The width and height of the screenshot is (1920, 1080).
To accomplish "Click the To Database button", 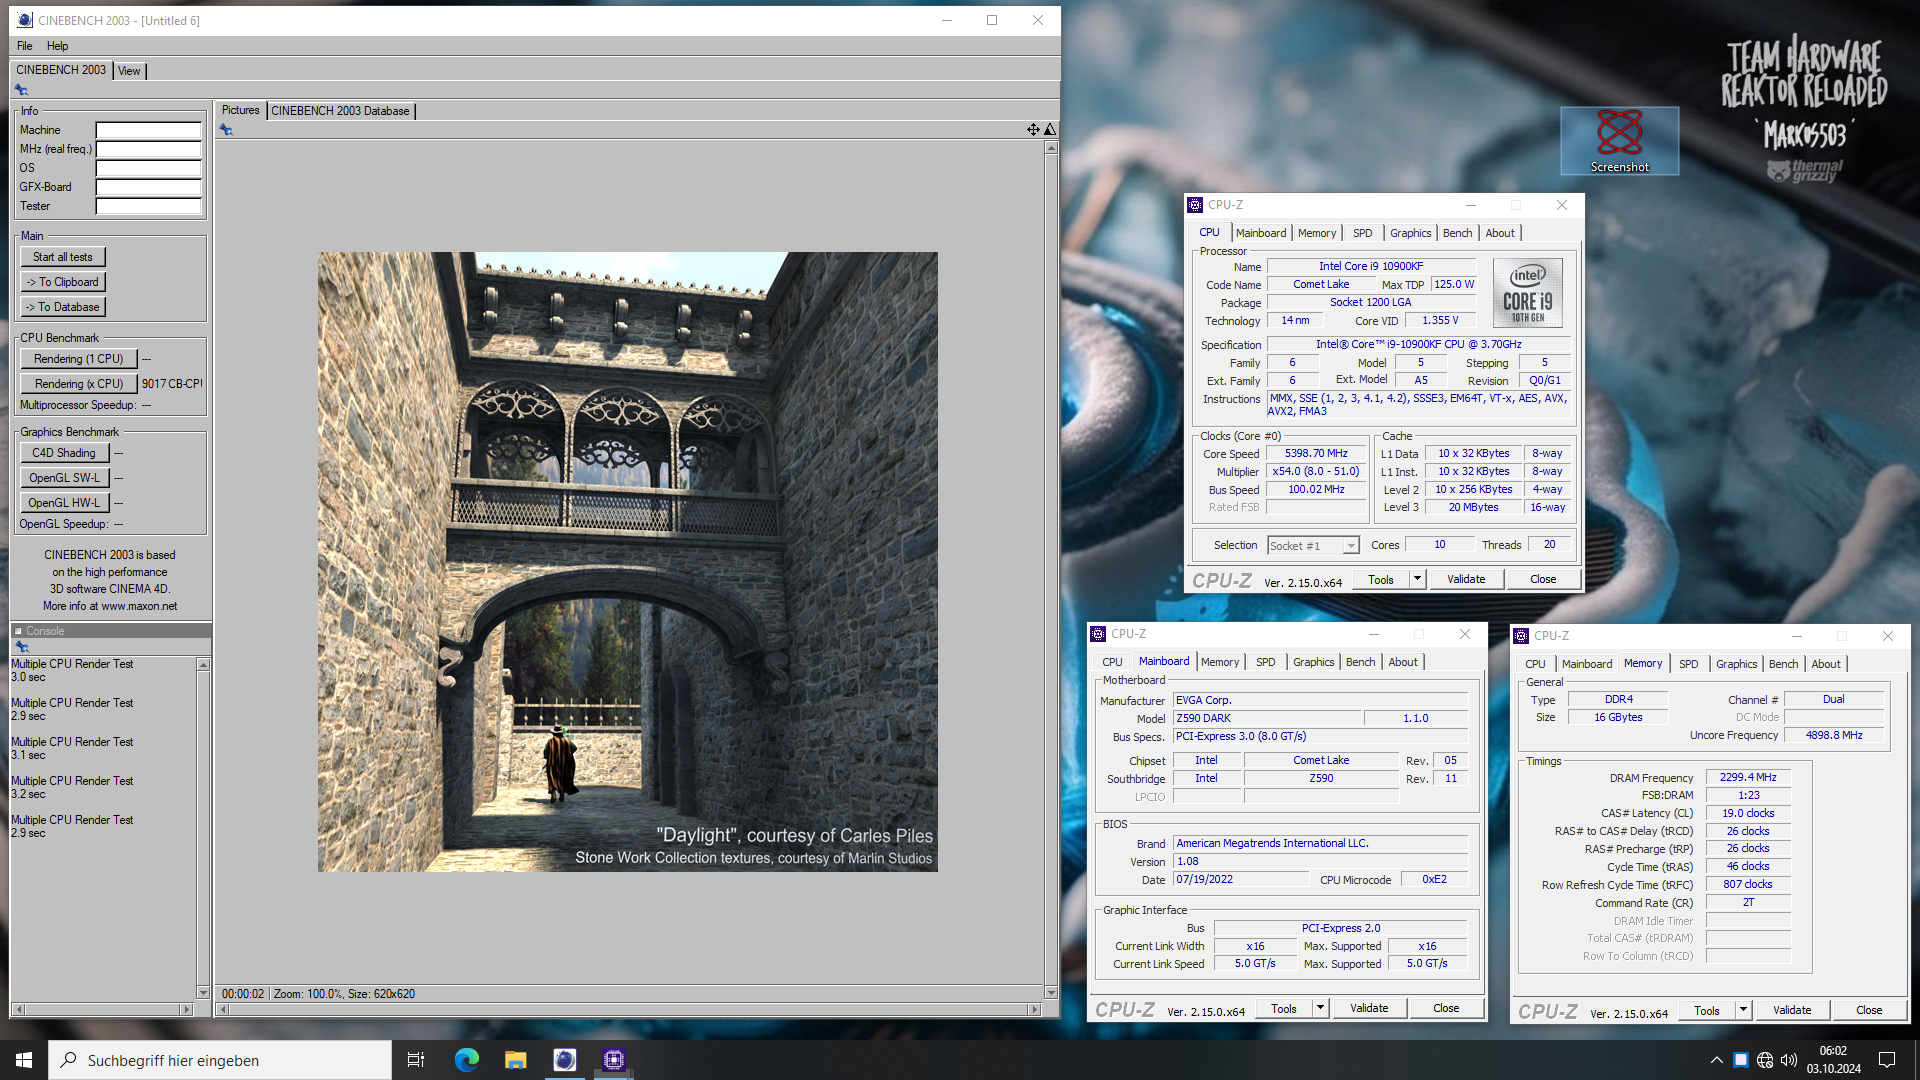I will tap(63, 307).
